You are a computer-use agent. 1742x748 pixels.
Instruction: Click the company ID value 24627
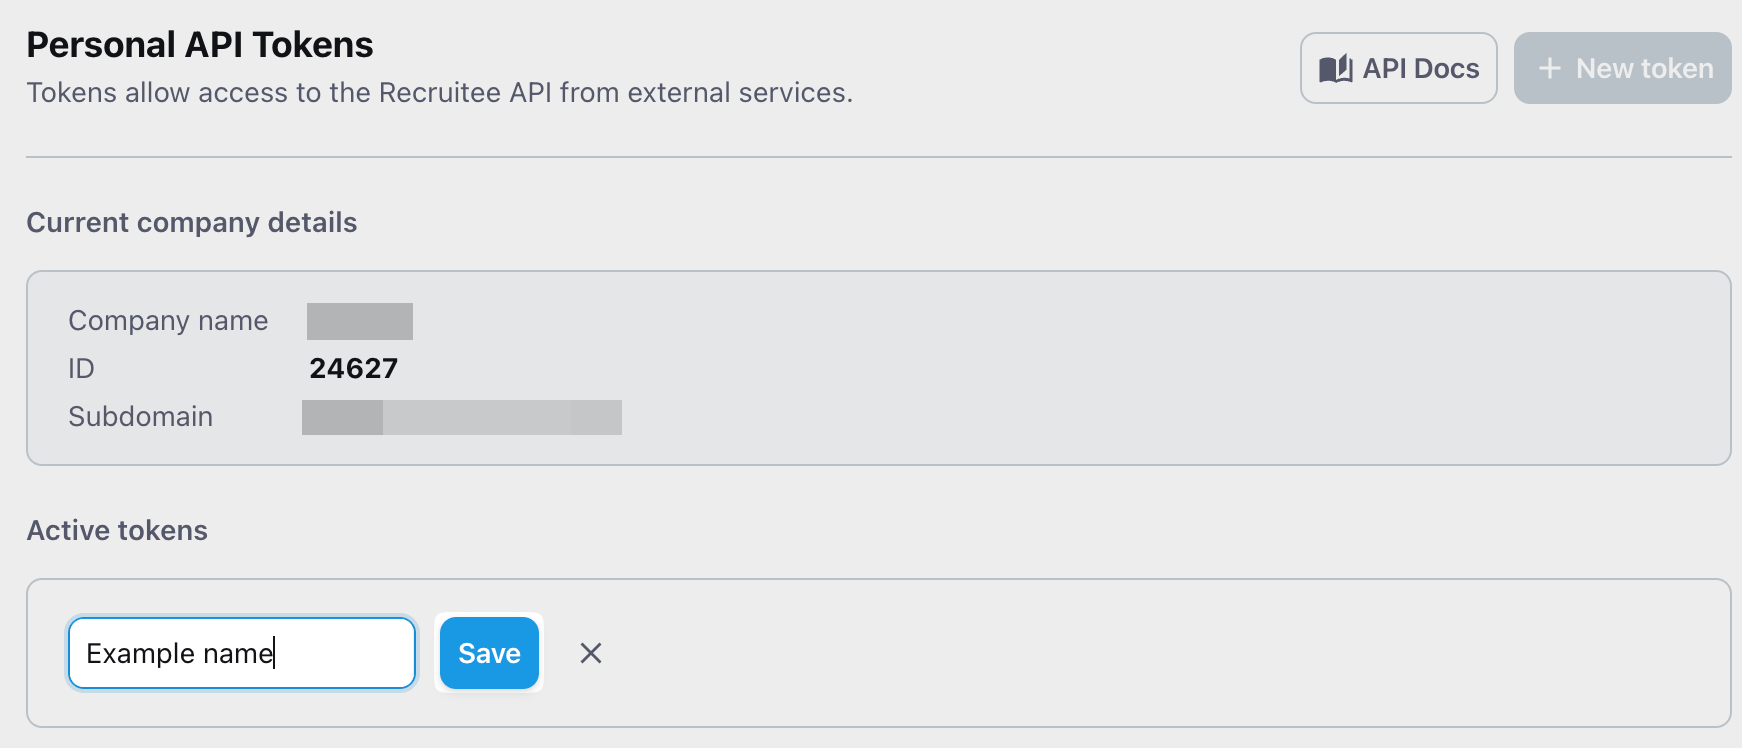[x=353, y=368]
